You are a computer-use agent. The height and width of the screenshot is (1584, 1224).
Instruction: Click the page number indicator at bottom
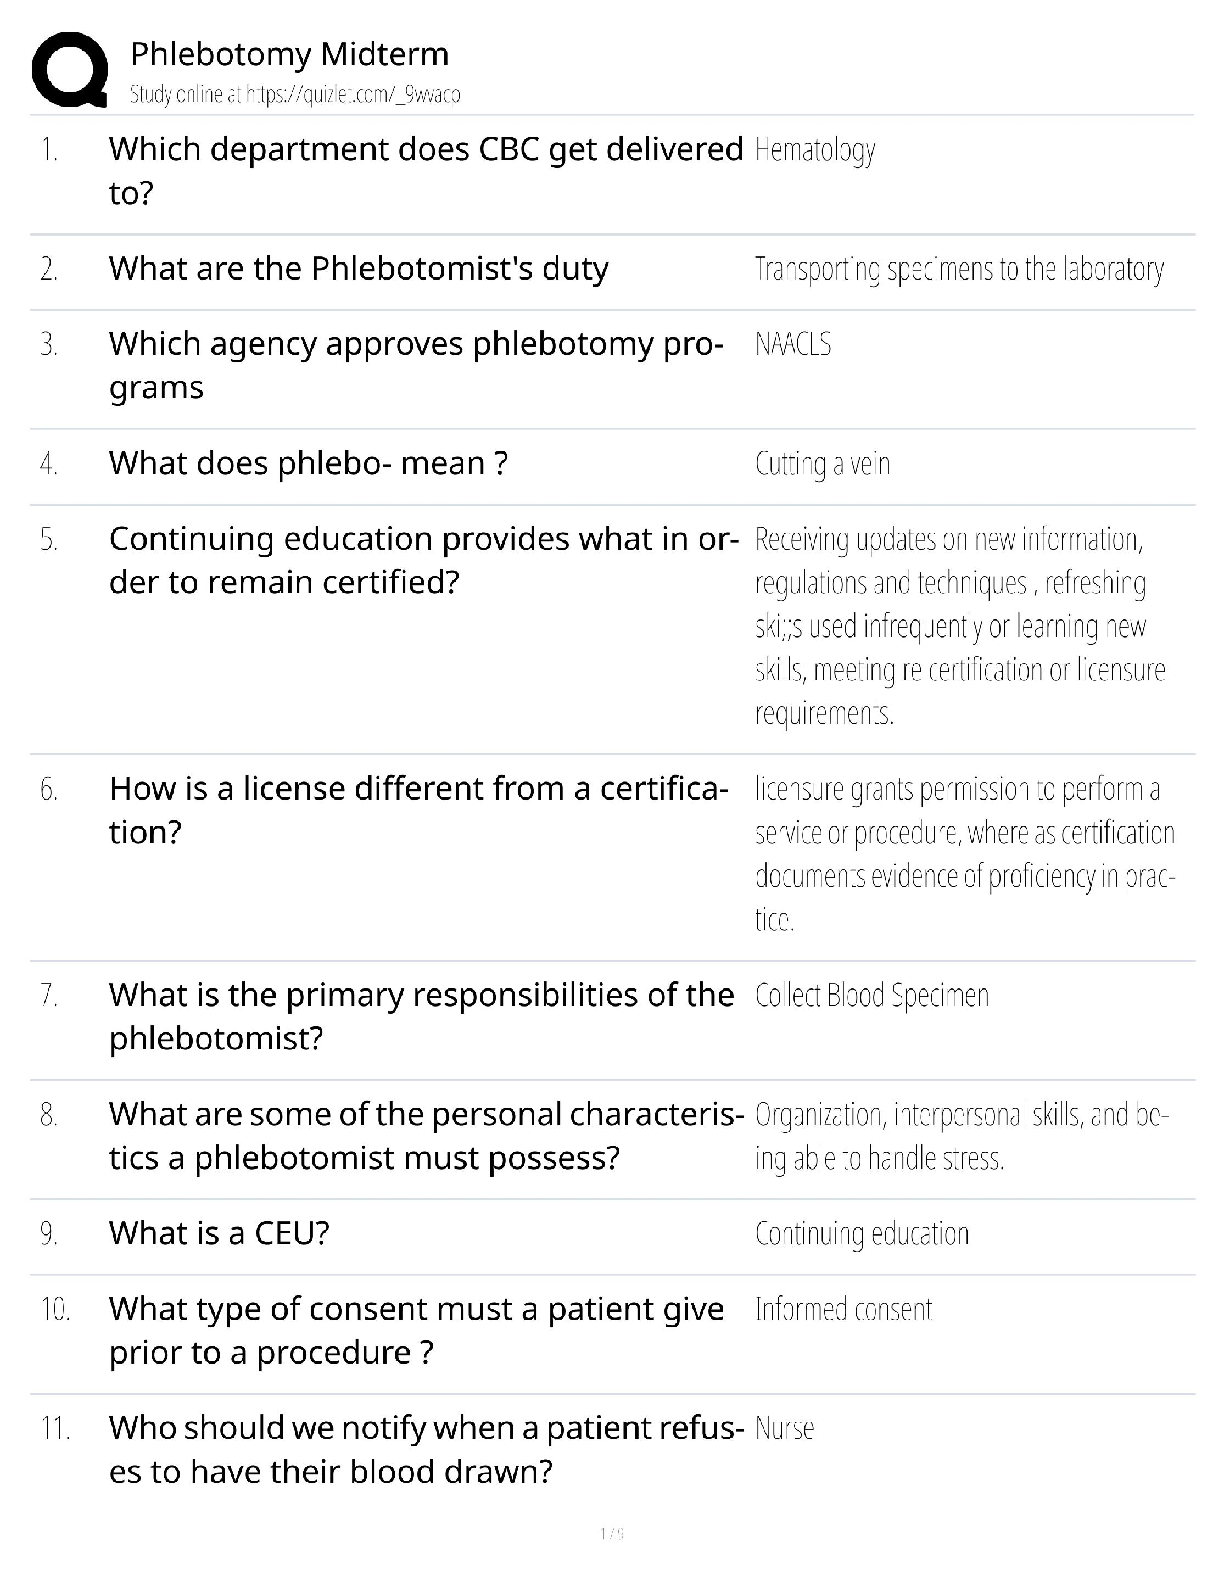pos(611,1533)
